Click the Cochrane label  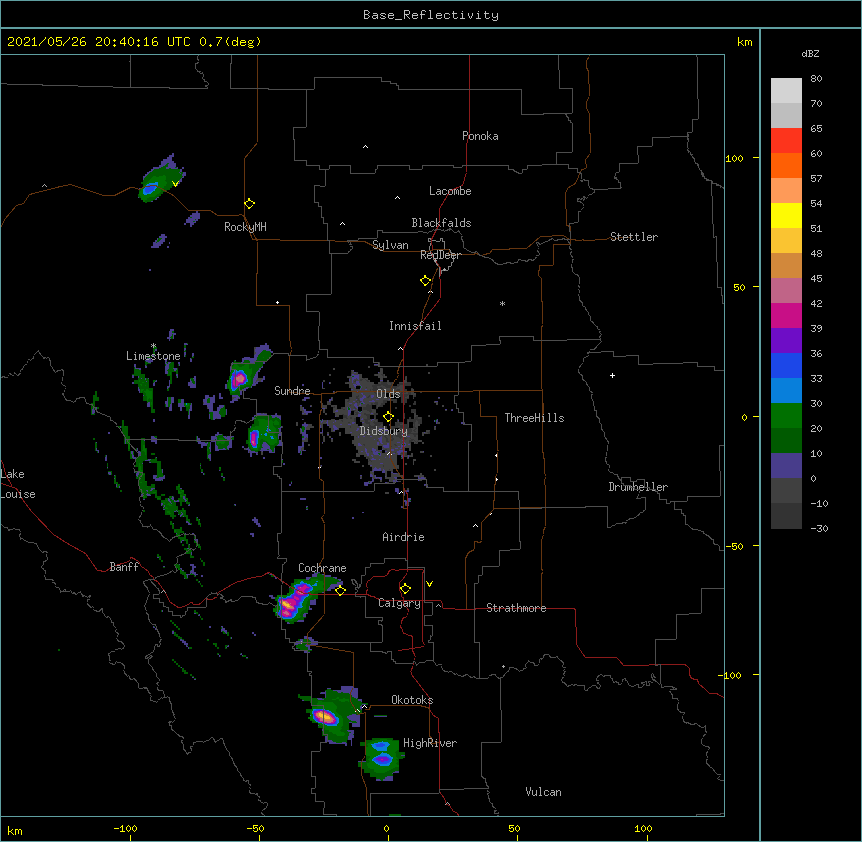point(322,568)
